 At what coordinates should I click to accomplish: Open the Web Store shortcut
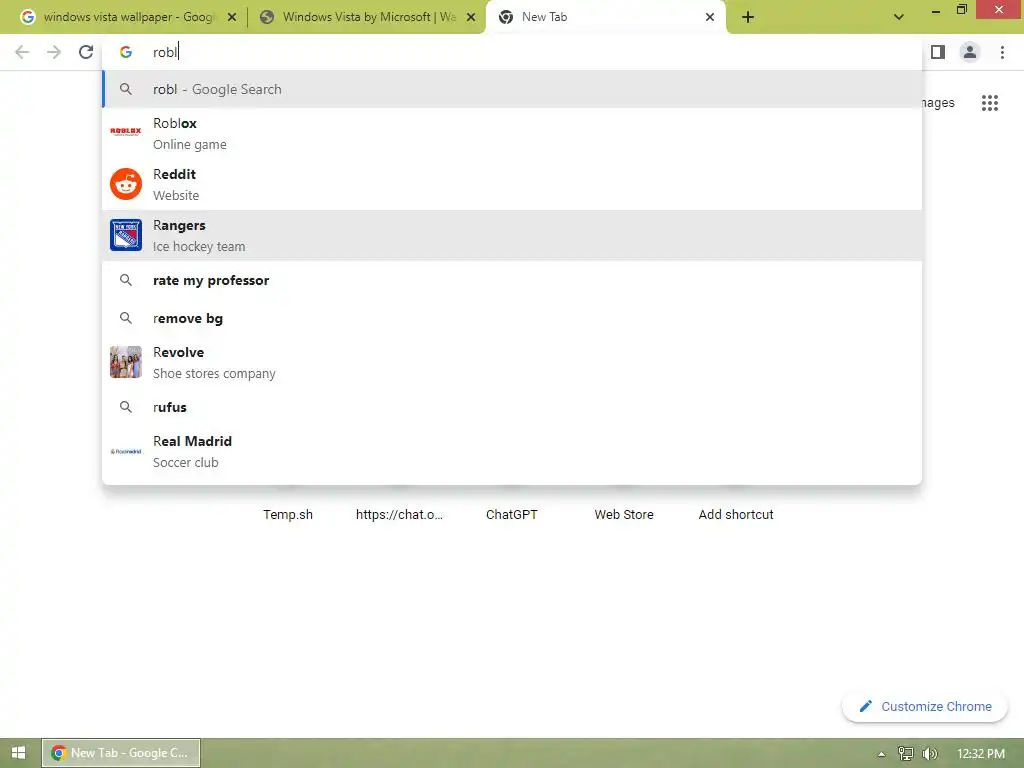coord(624,514)
